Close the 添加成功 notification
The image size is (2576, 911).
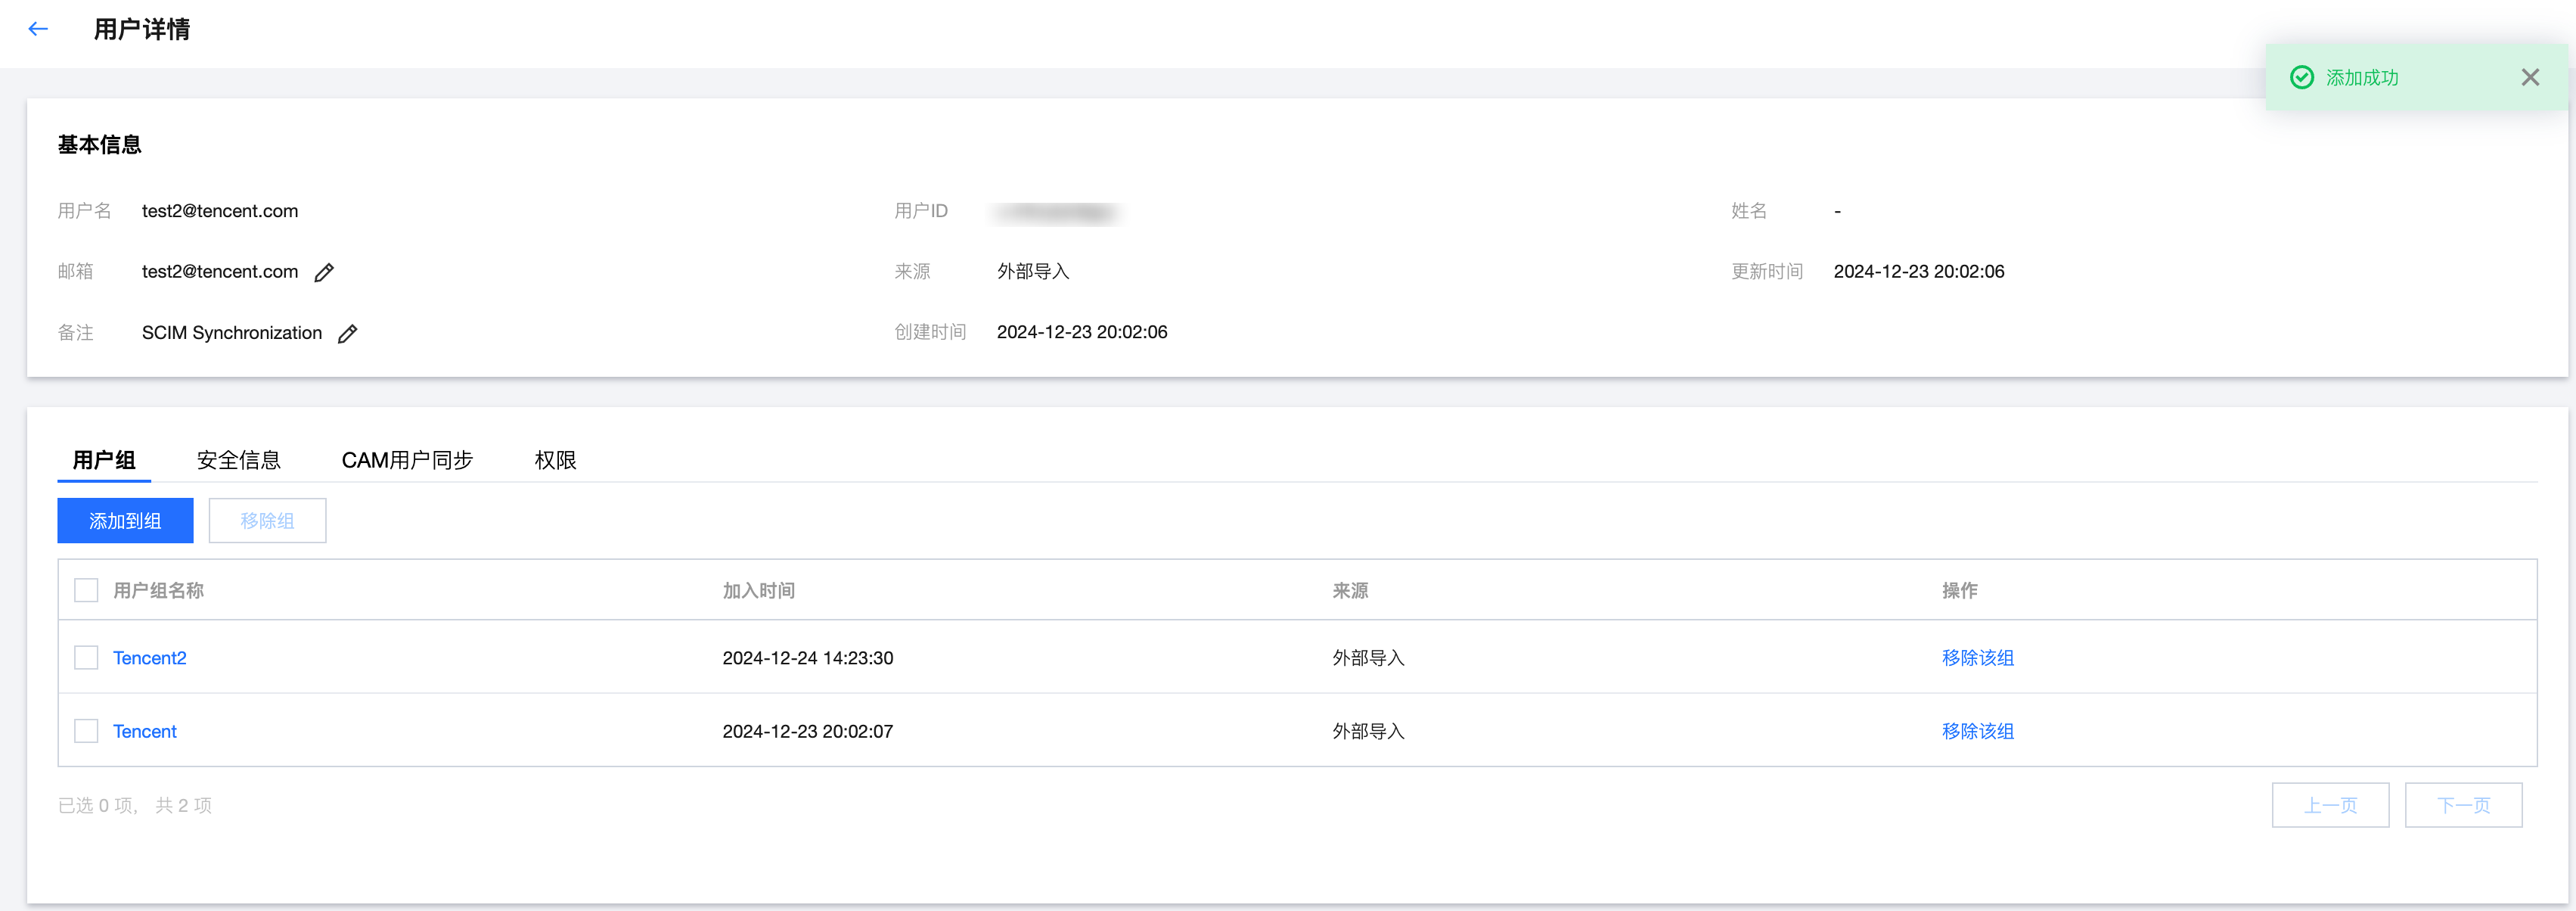click(x=2530, y=77)
